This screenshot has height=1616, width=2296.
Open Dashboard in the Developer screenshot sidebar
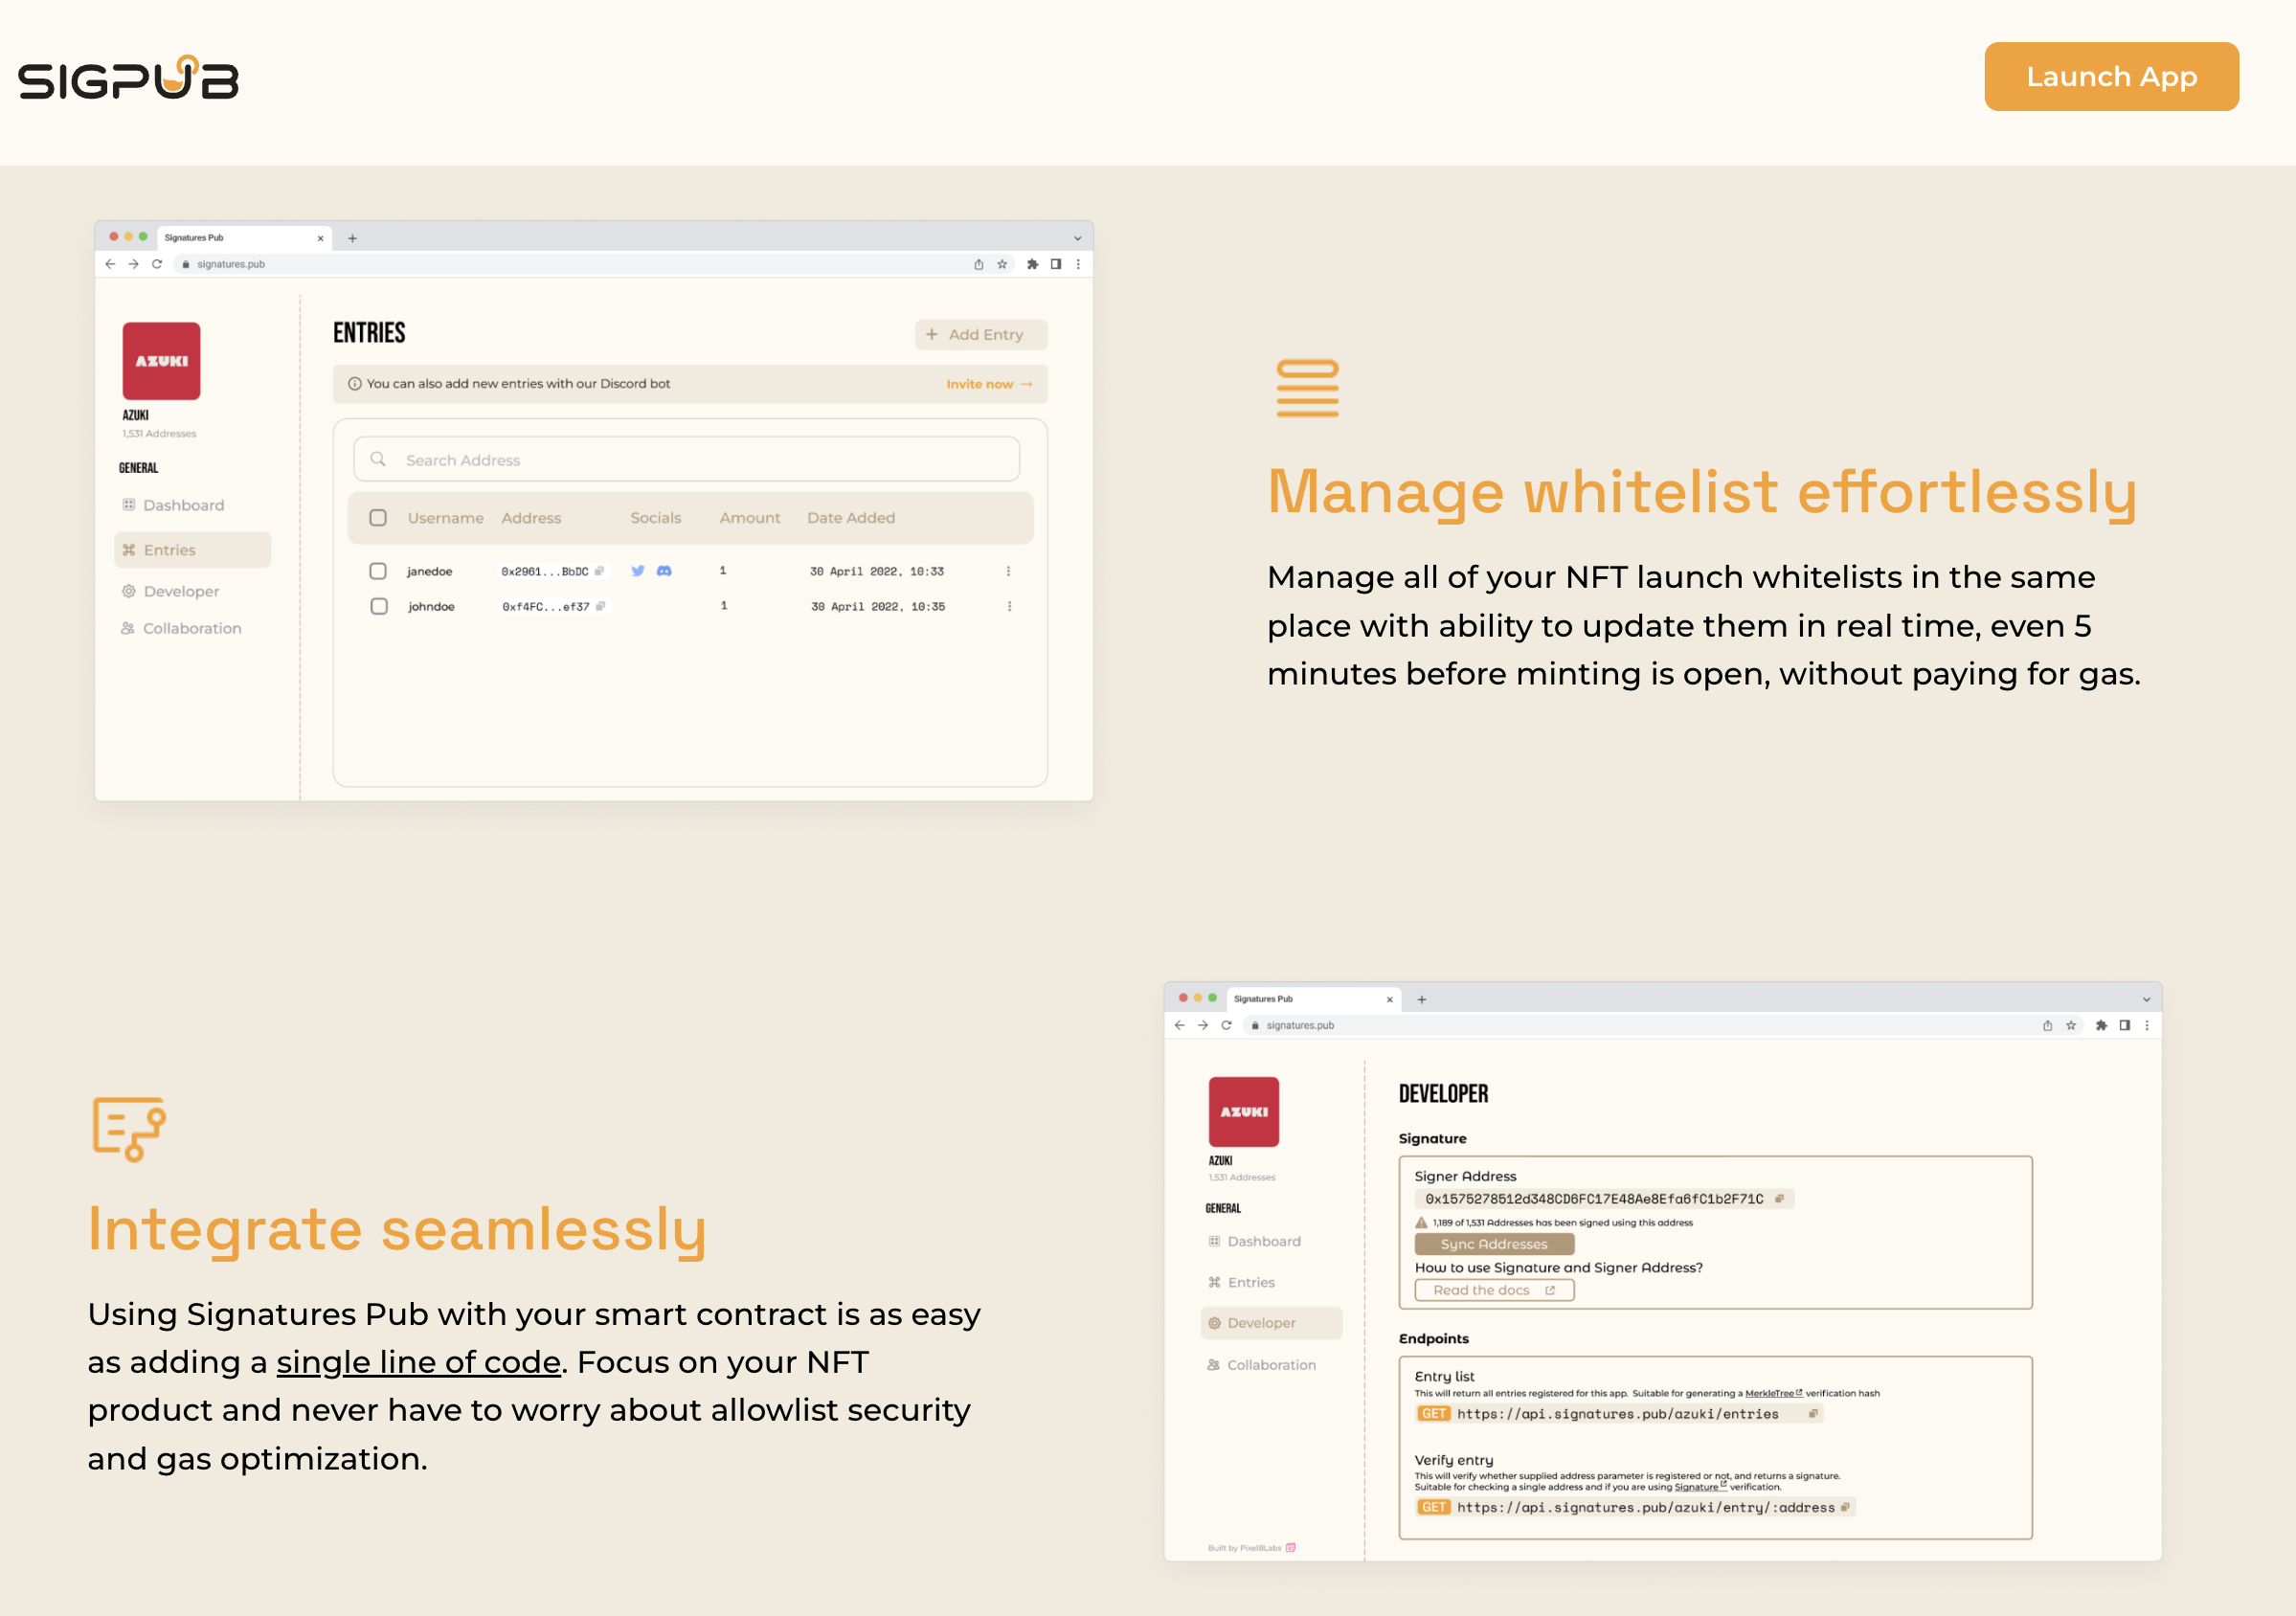(1255, 1241)
